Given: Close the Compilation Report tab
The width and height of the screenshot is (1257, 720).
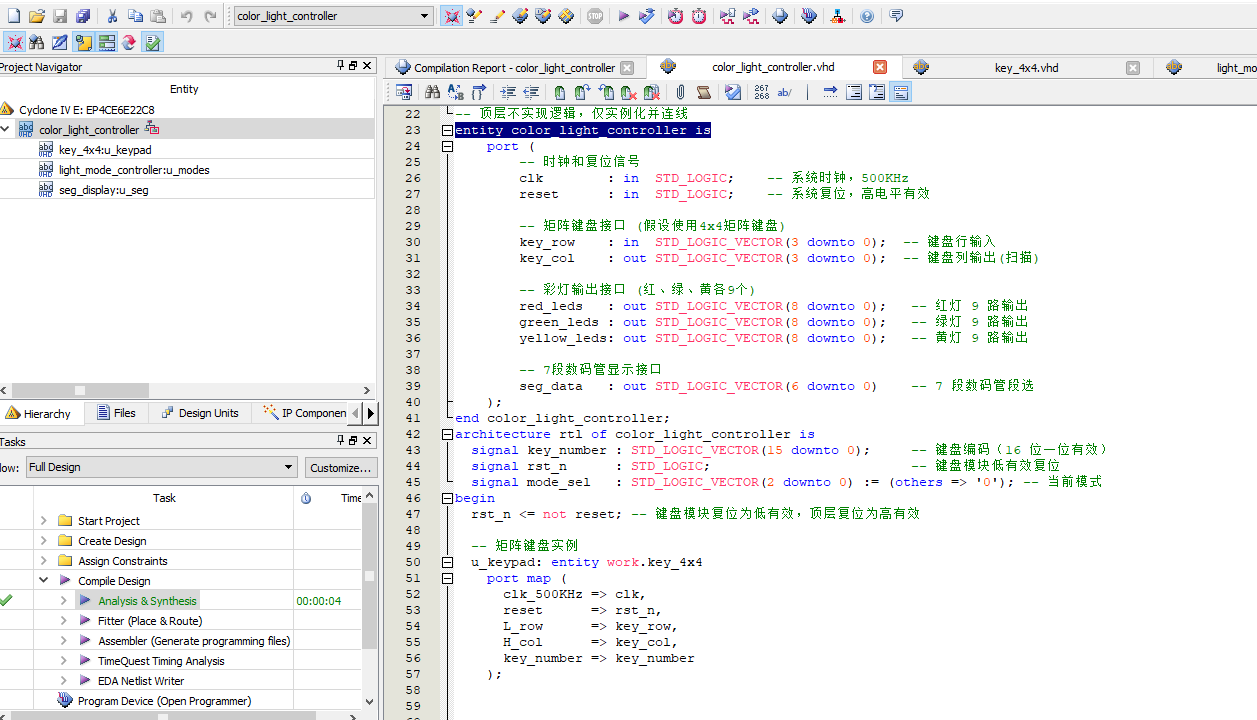Looking at the screenshot, I should tap(627, 68).
